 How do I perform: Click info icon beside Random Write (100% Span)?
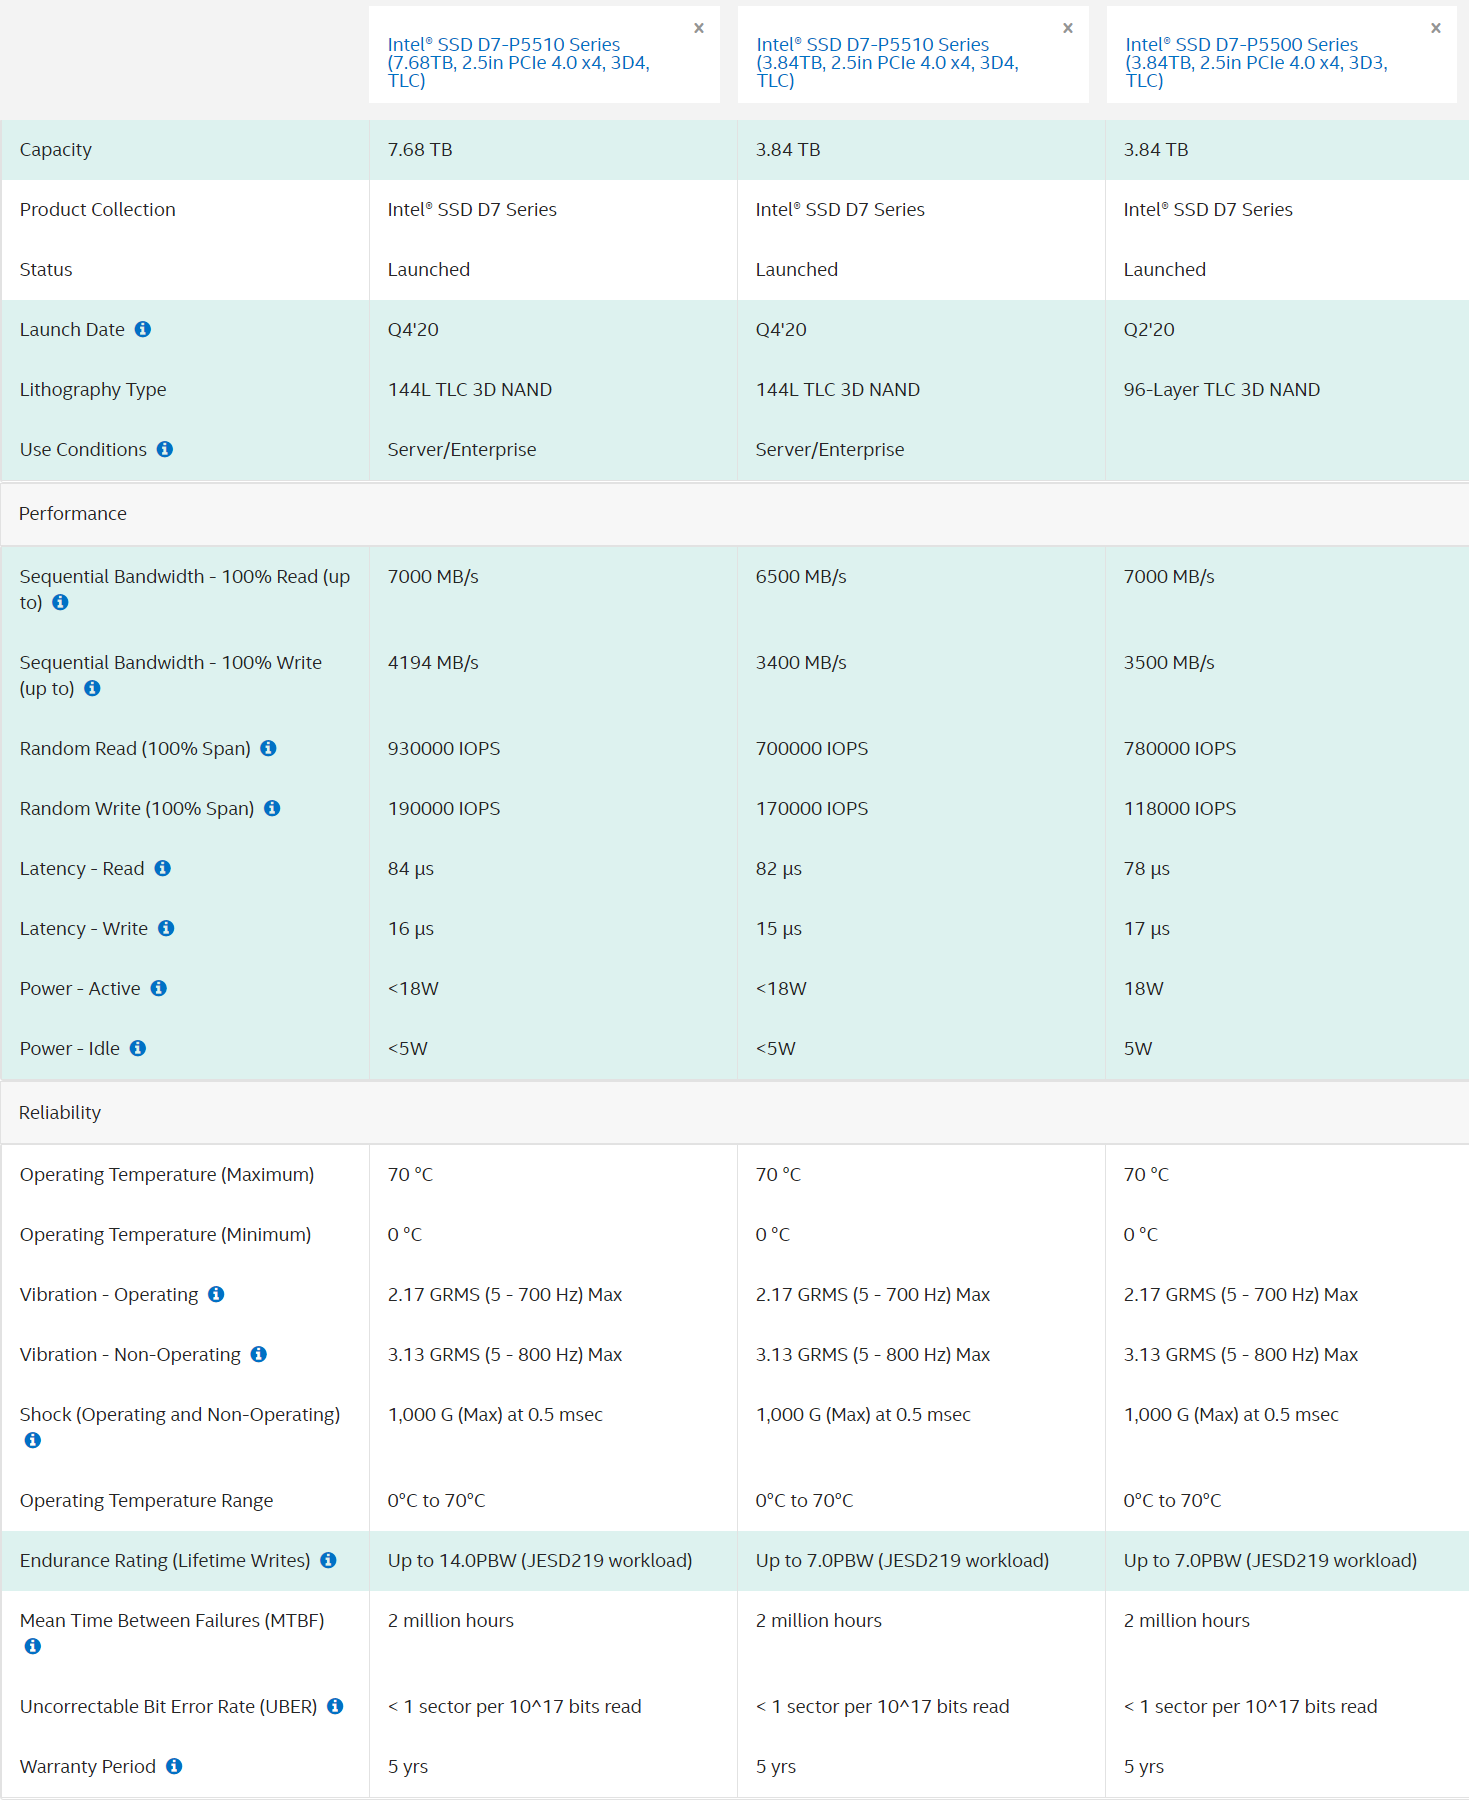[x=272, y=808]
